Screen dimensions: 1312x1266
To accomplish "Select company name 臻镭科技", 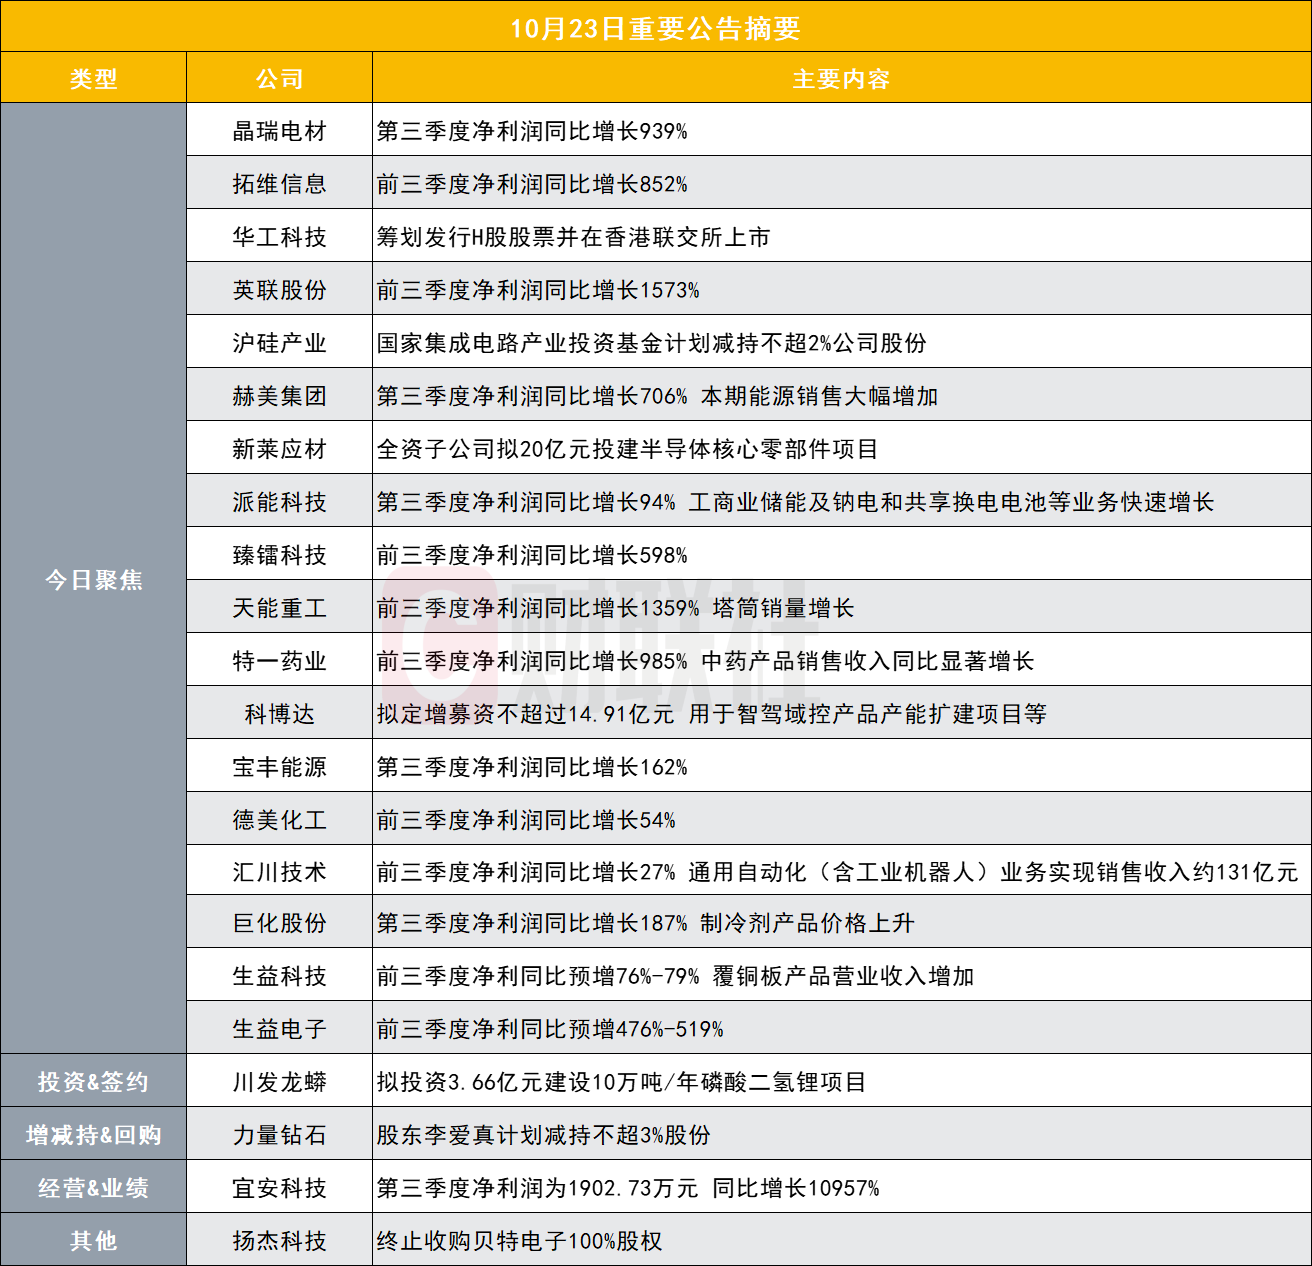I will pyautogui.click(x=280, y=555).
